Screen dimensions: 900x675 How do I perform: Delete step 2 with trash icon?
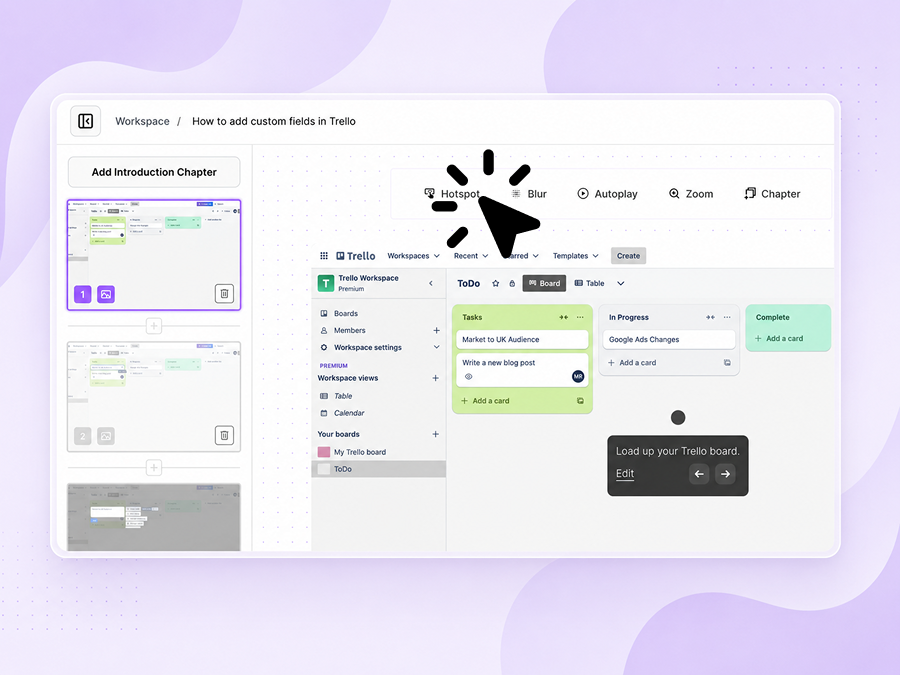click(224, 436)
